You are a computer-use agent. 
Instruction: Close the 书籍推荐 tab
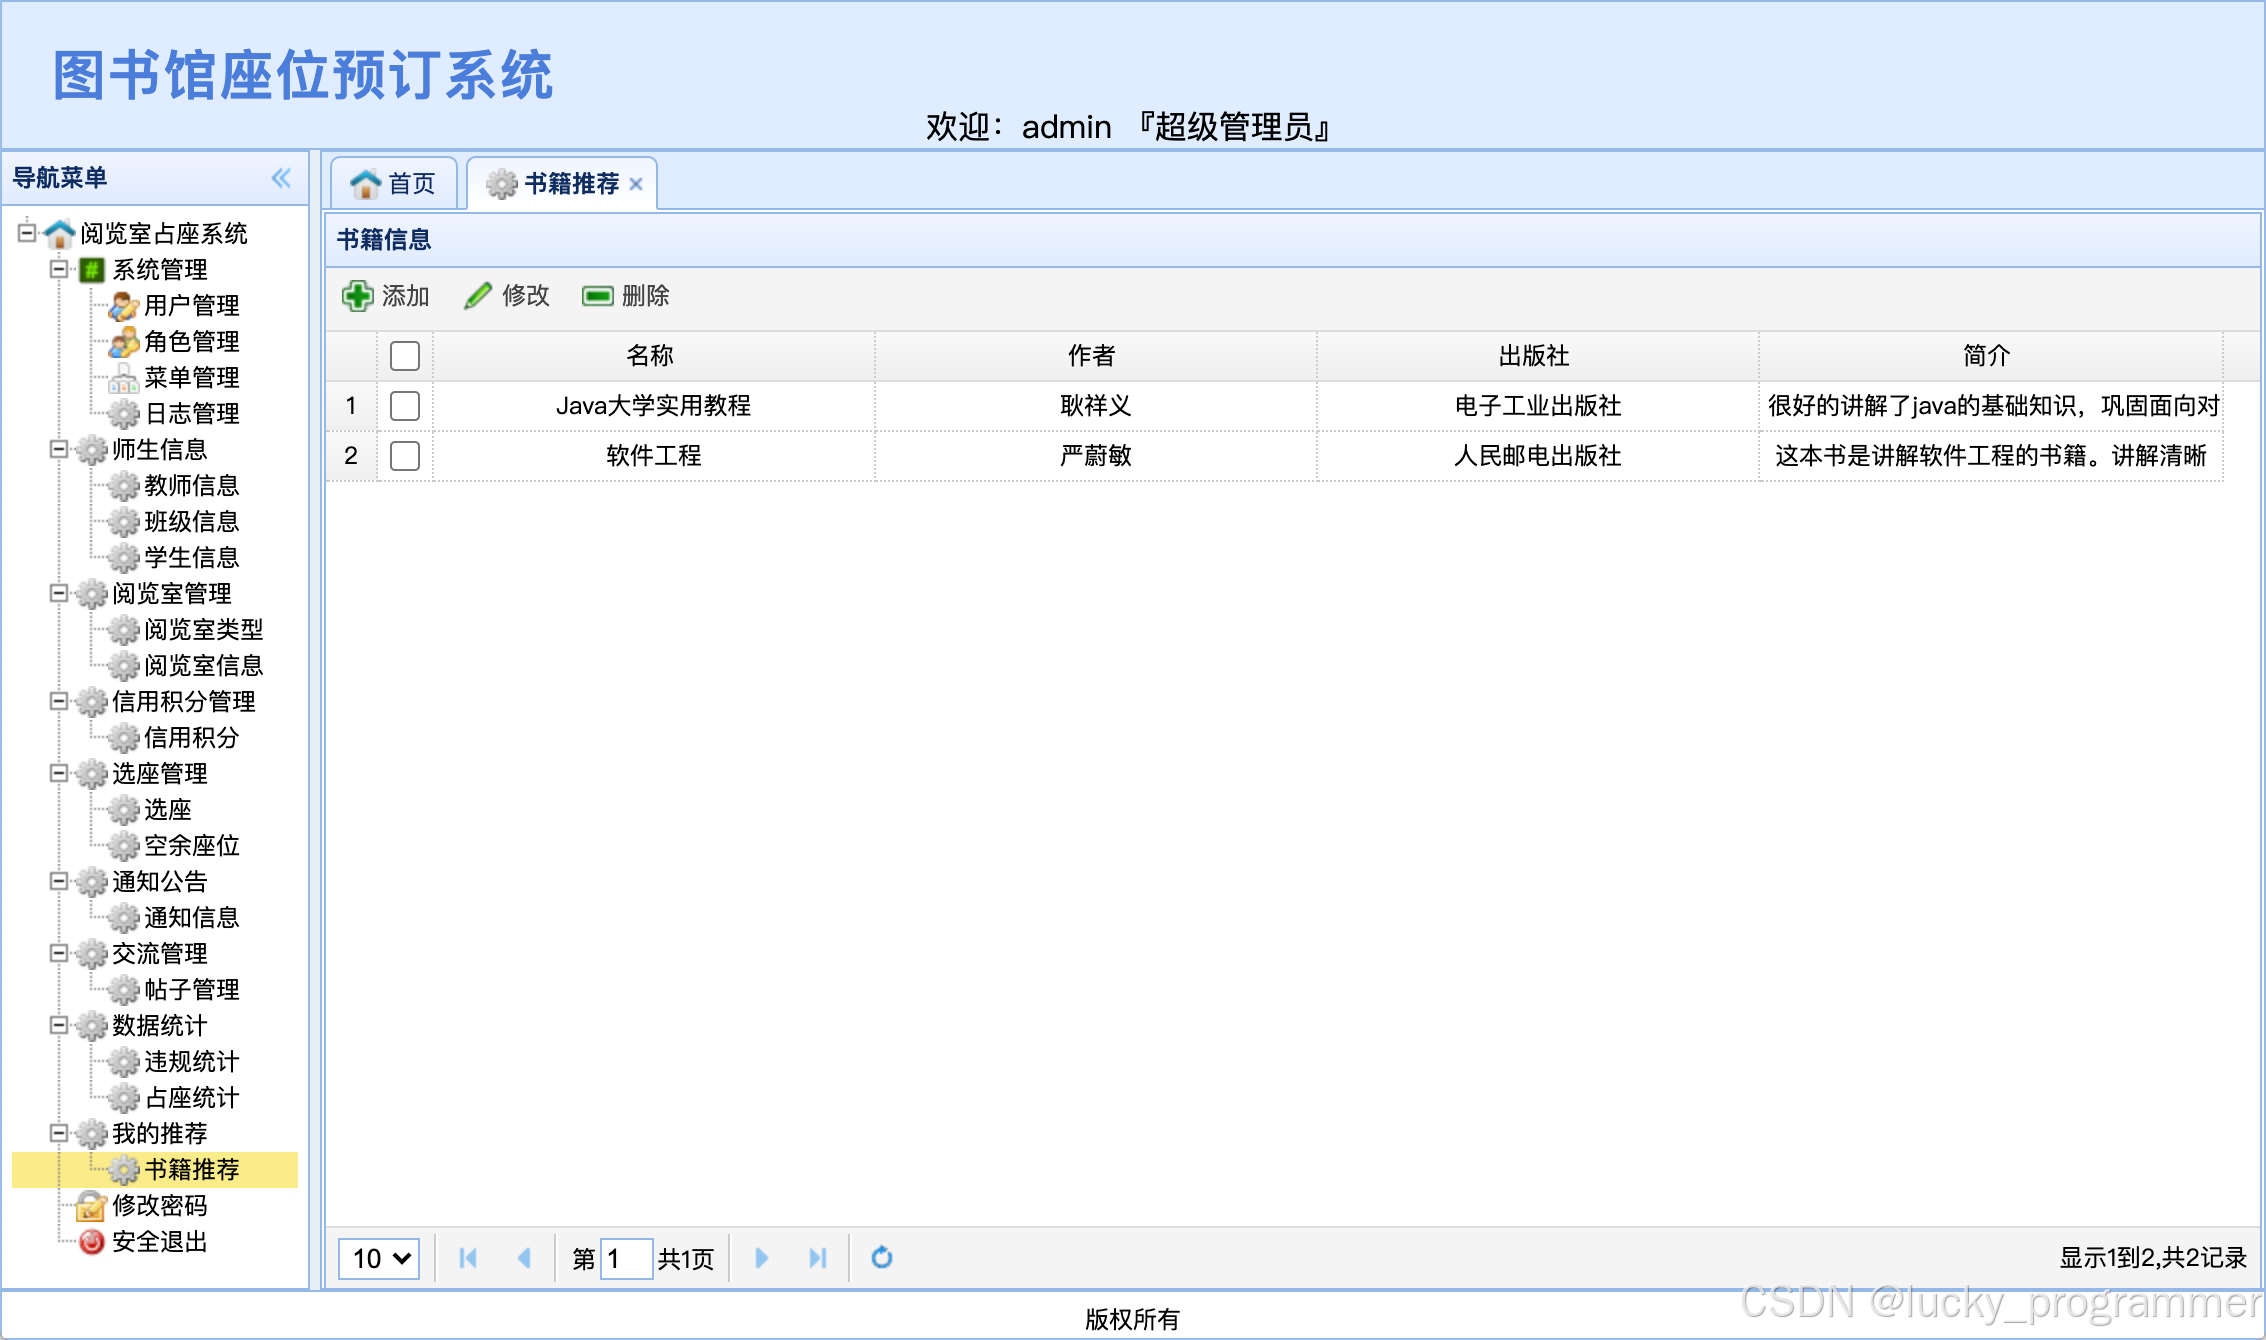pos(636,184)
